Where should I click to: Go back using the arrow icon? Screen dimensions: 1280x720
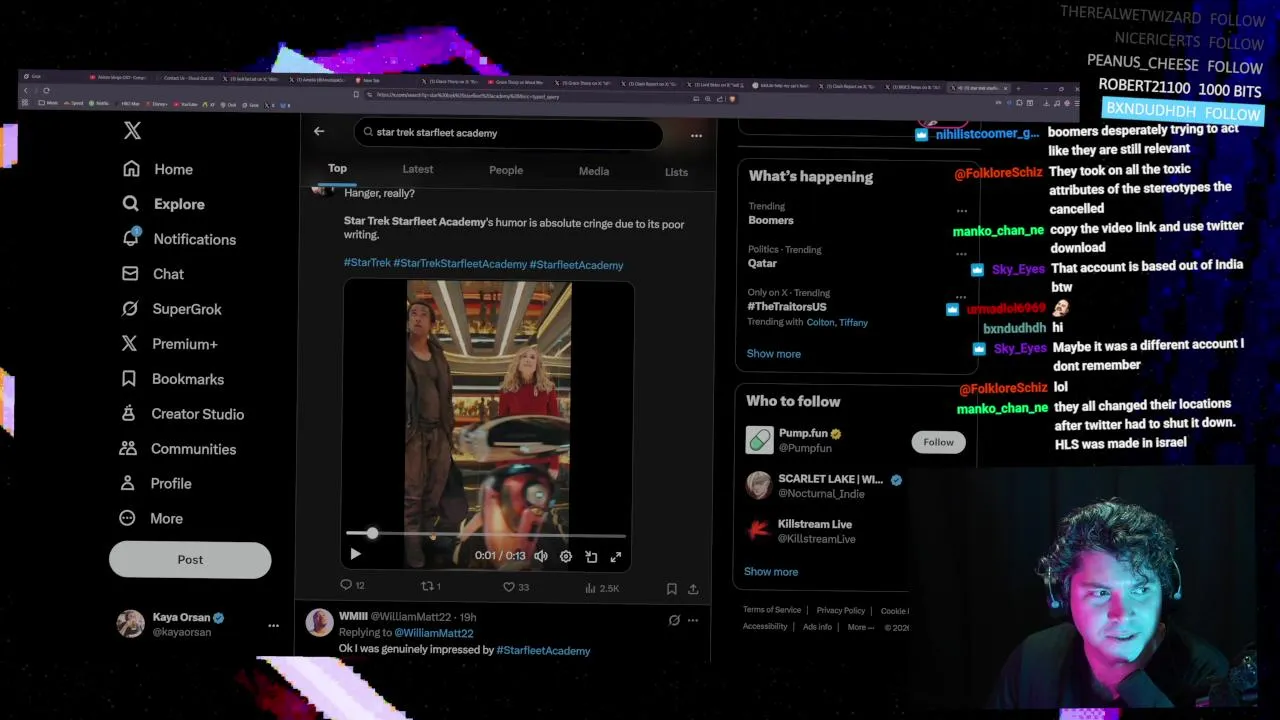319,131
